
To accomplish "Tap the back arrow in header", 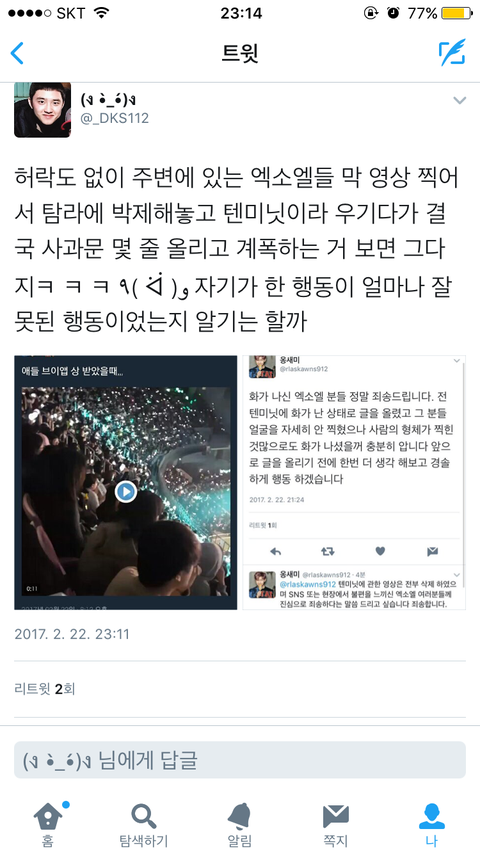I will point(17,53).
